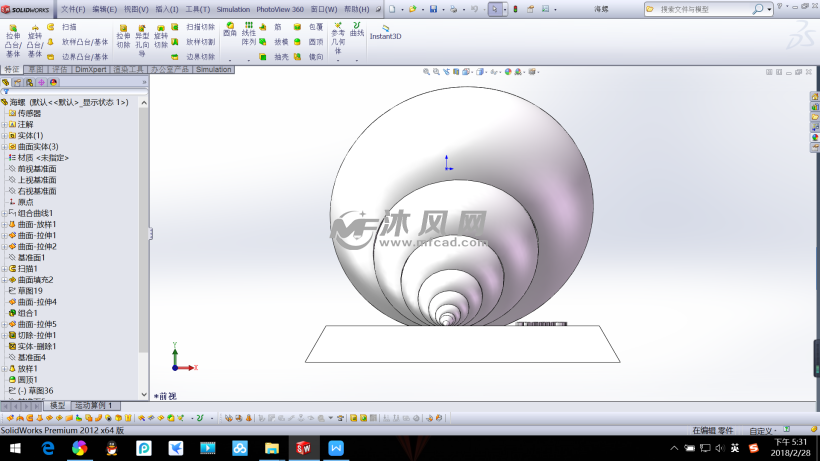This screenshot has height=461, width=820.
Task: Choose the 放样凸台/基体 loft boss tool
Action: click(x=77, y=42)
